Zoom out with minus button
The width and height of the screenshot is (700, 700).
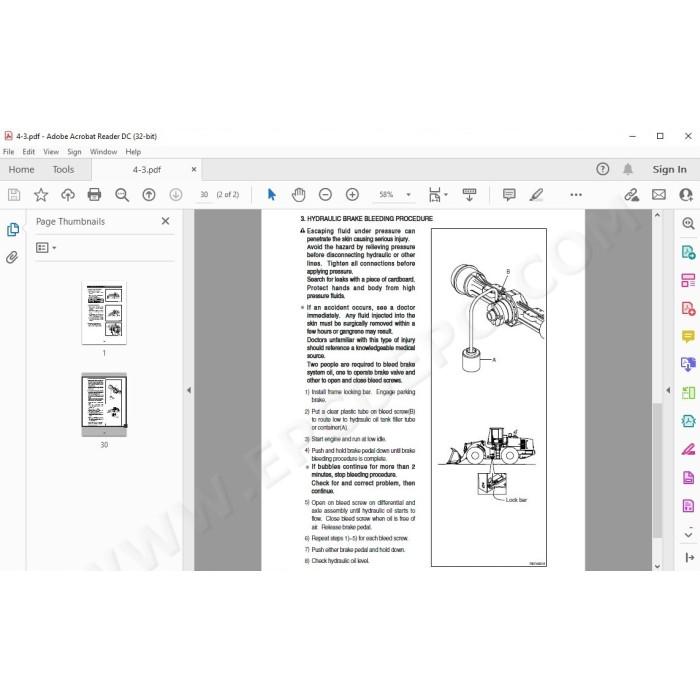click(x=325, y=195)
